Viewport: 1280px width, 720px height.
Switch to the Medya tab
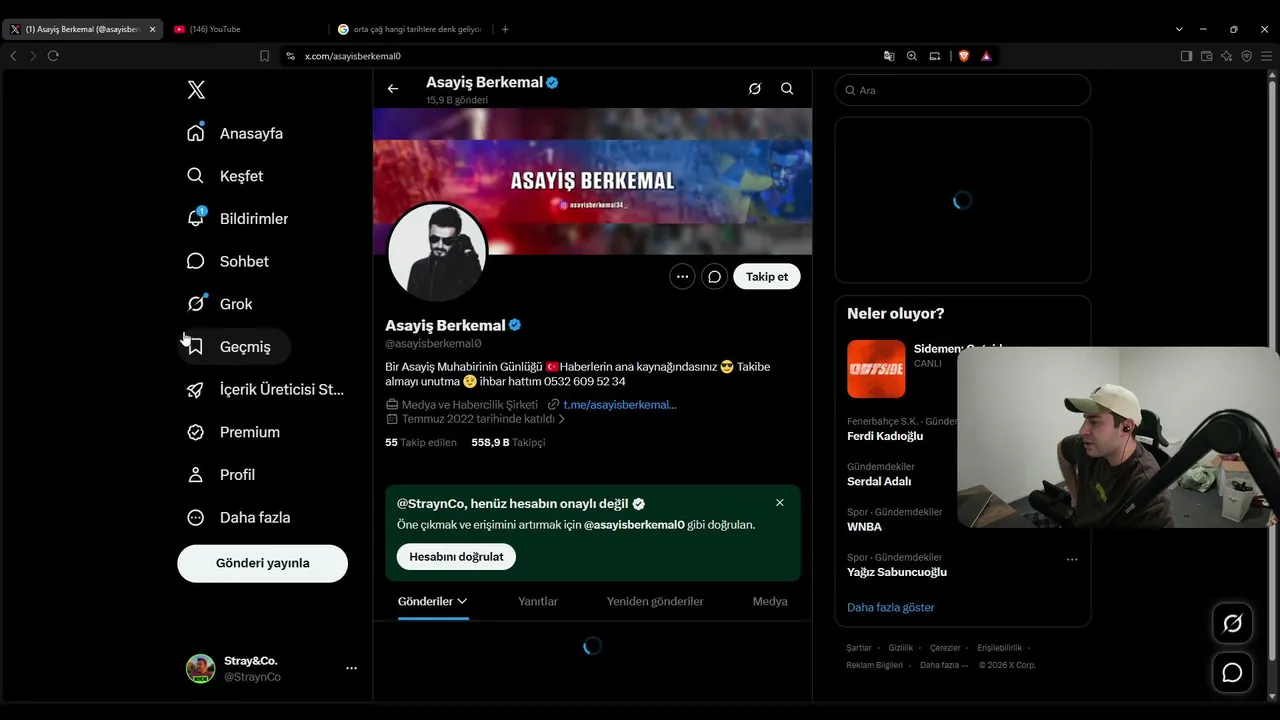point(770,601)
